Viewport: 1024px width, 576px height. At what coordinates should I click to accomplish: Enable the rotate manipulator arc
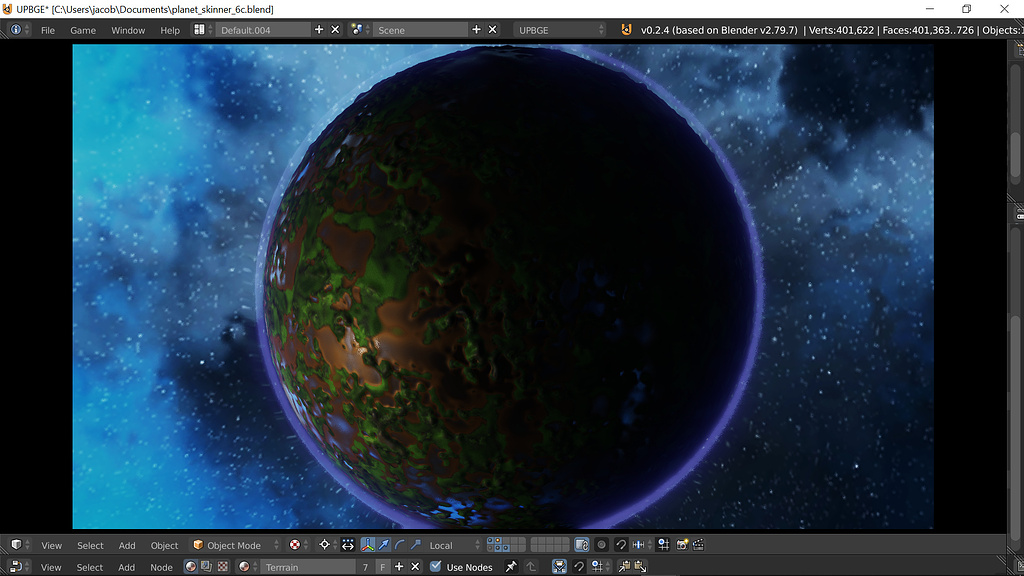click(400, 545)
